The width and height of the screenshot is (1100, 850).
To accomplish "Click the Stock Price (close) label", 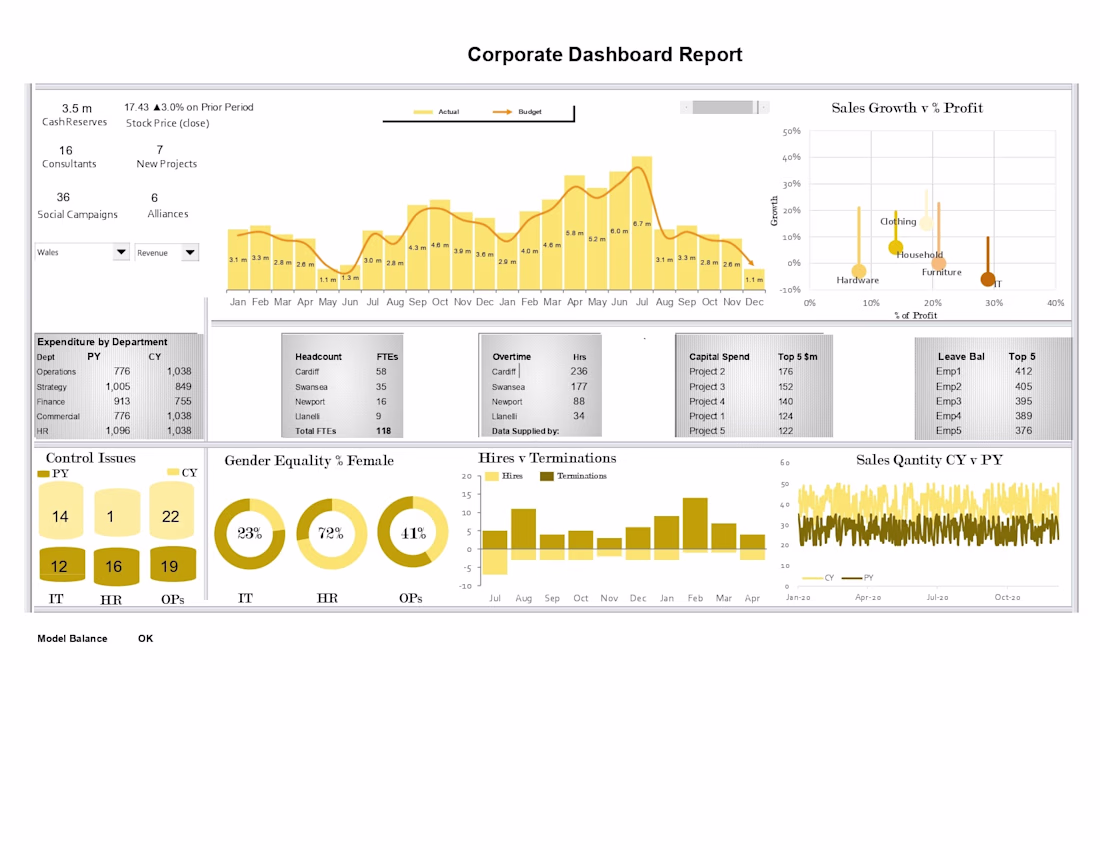I will 168,123.
